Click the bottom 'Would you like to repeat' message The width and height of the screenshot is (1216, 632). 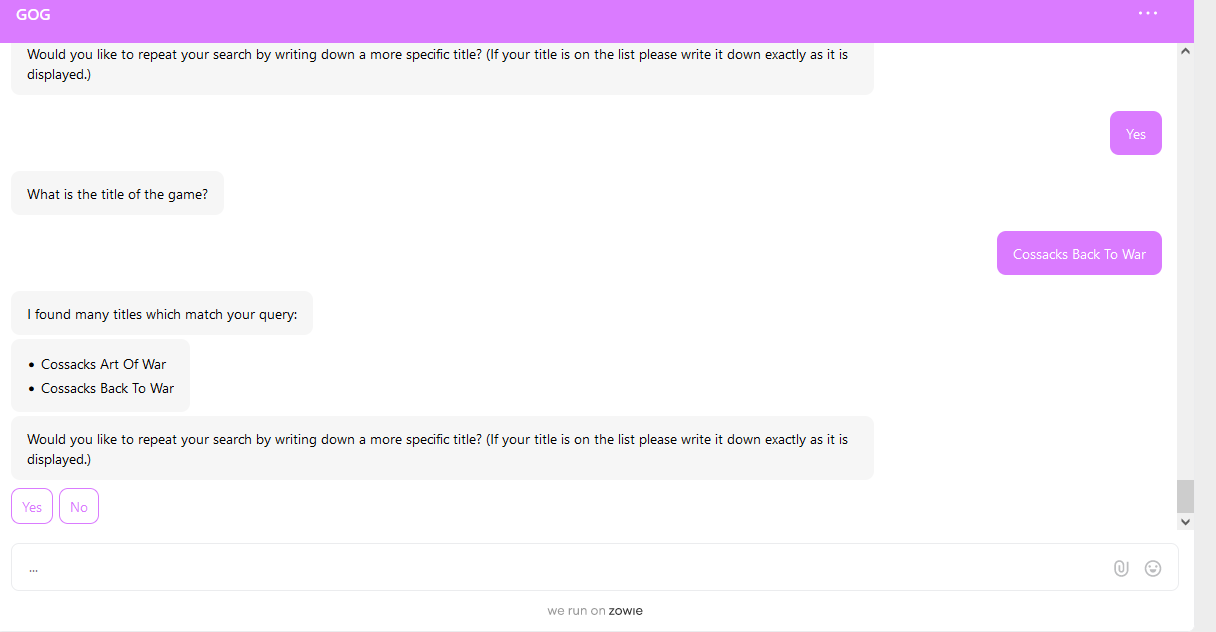(x=442, y=448)
